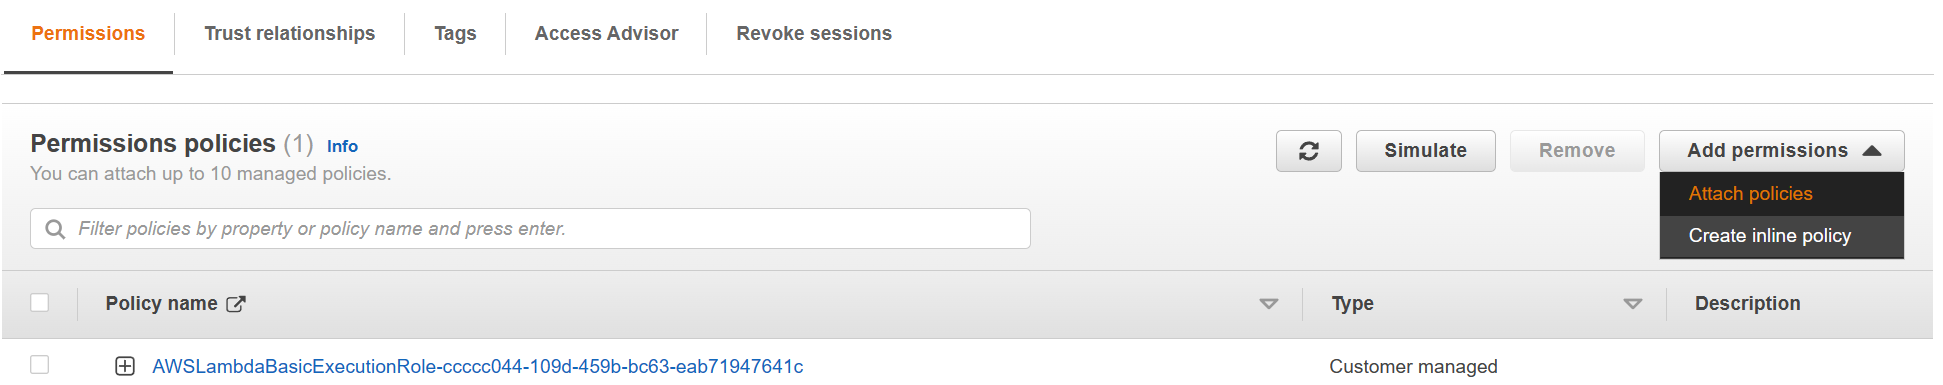Viewport: 1943px width, 385px height.
Task: Sort by Policy name column arrow
Action: pyautogui.click(x=1269, y=304)
